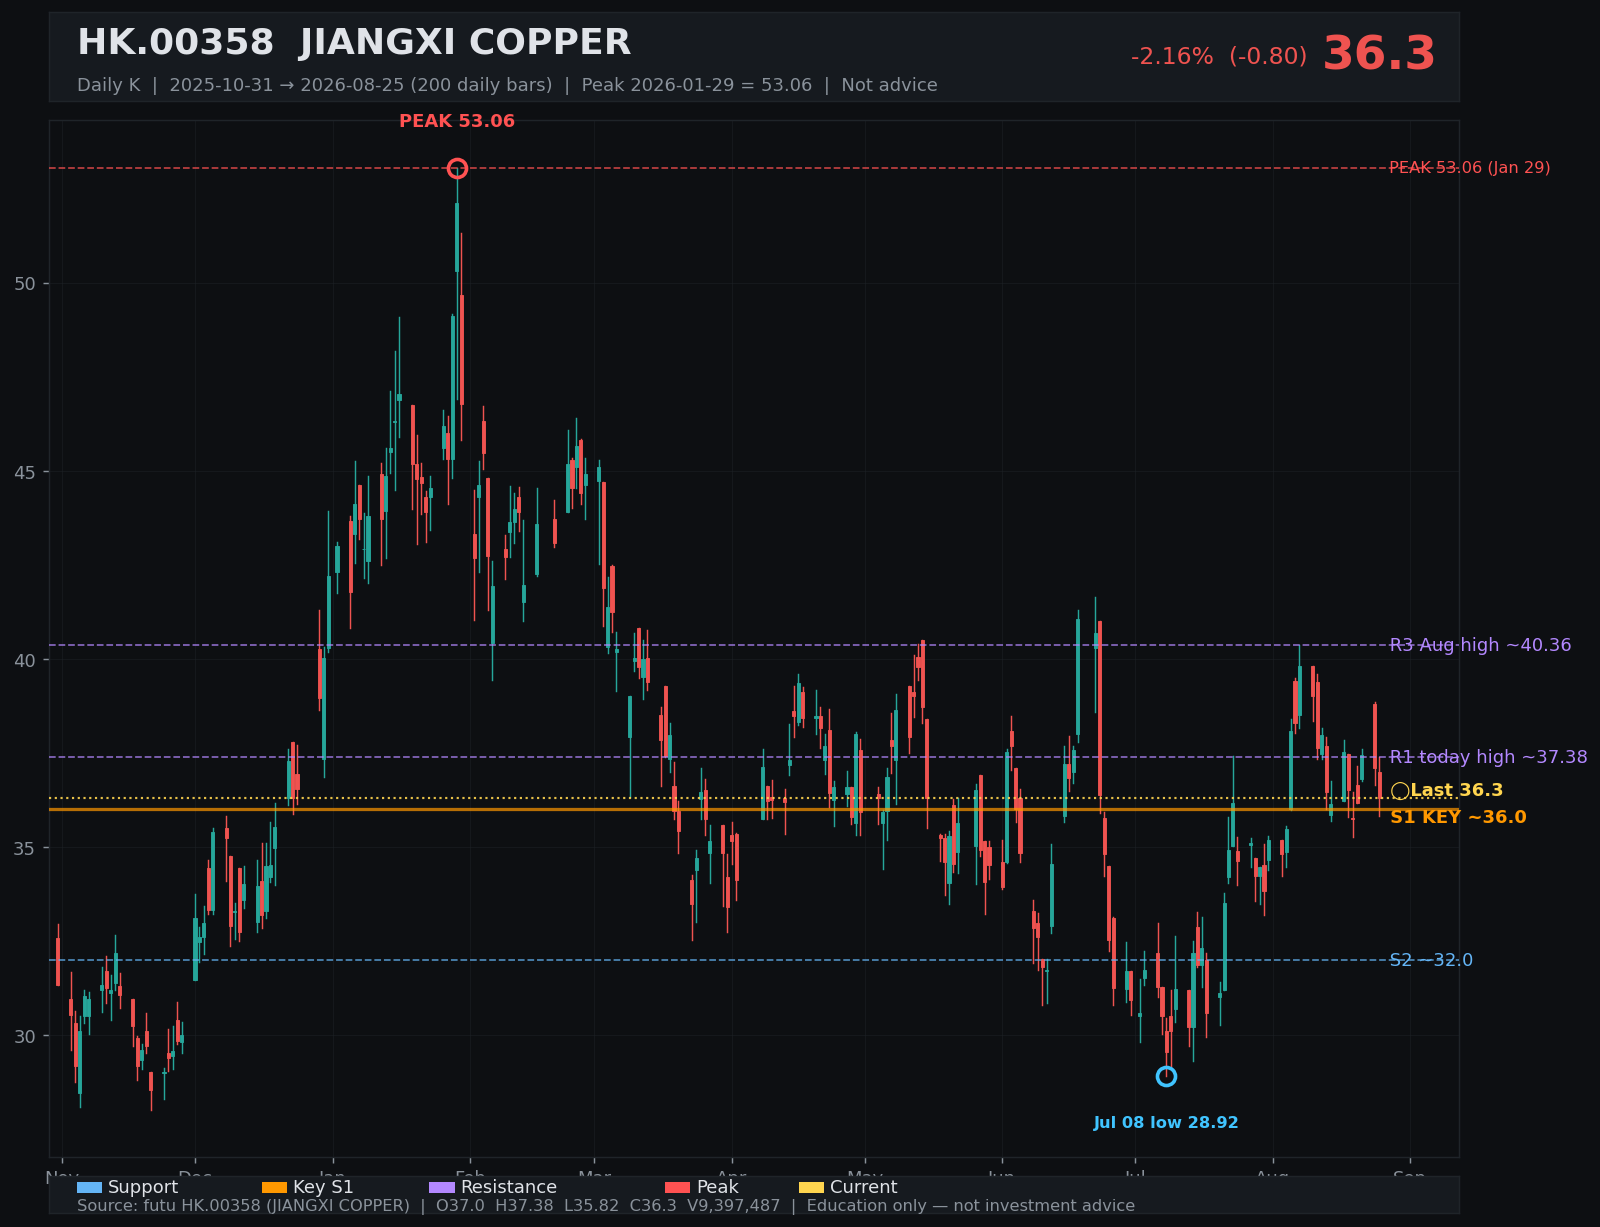Click the '(-0.80)' price change value

click(x=1268, y=57)
